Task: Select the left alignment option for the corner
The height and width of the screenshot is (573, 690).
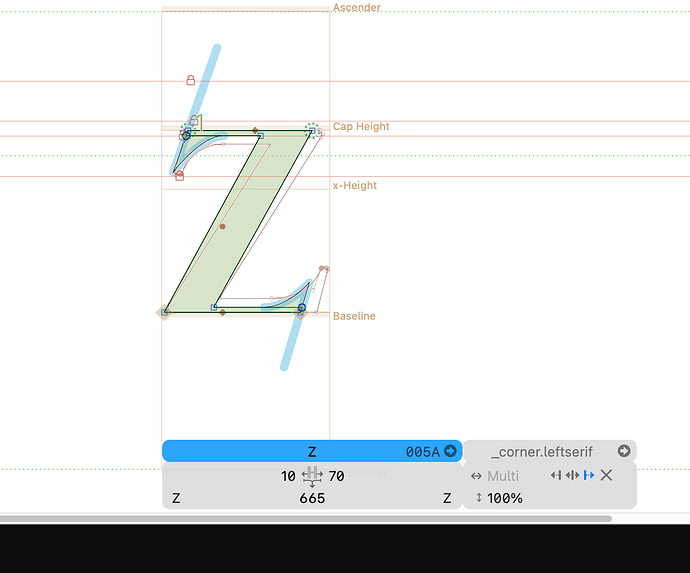Action: pos(556,476)
